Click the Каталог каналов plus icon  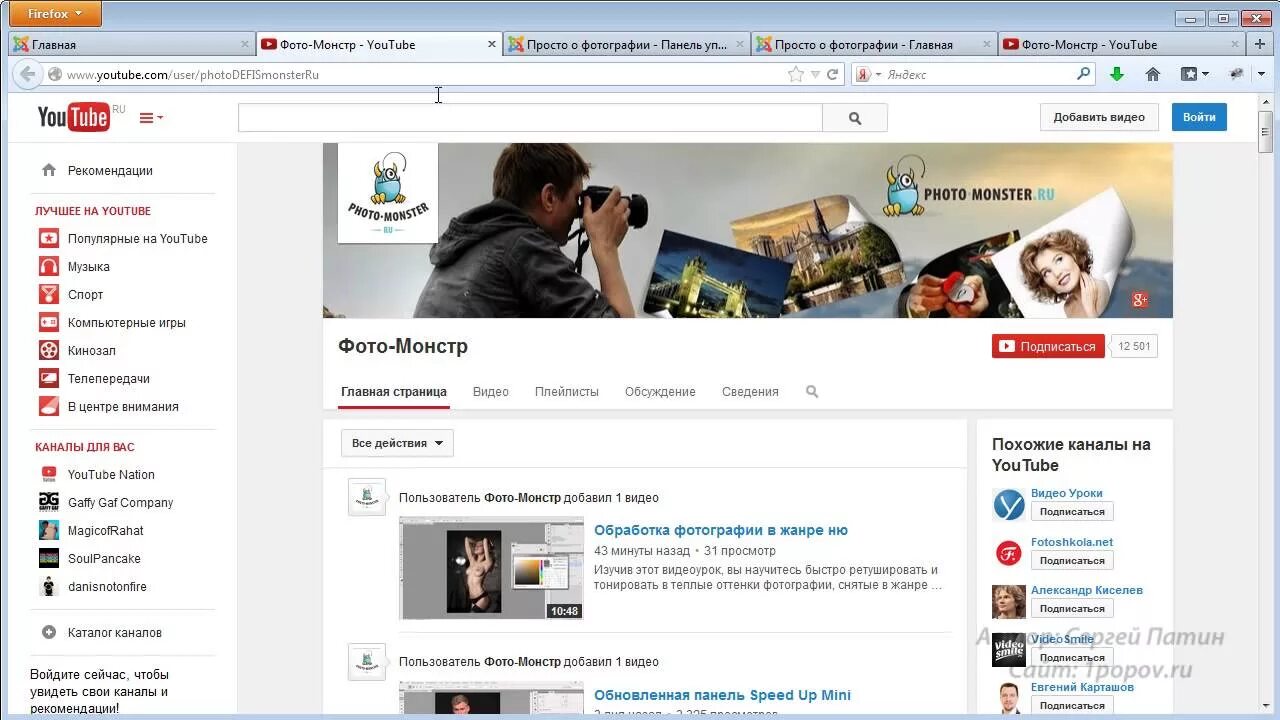pos(49,632)
